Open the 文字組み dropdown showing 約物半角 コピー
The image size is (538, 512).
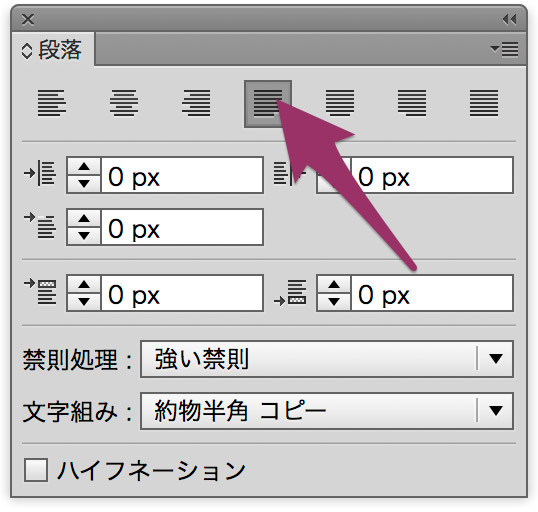pyautogui.click(x=327, y=411)
